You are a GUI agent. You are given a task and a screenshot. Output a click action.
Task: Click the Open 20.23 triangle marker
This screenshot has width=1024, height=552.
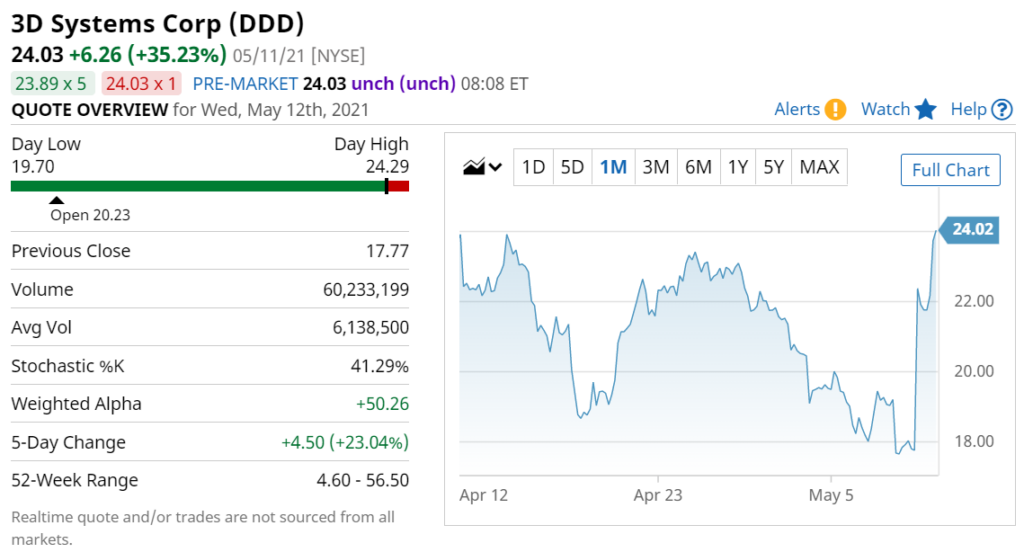[x=57, y=200]
